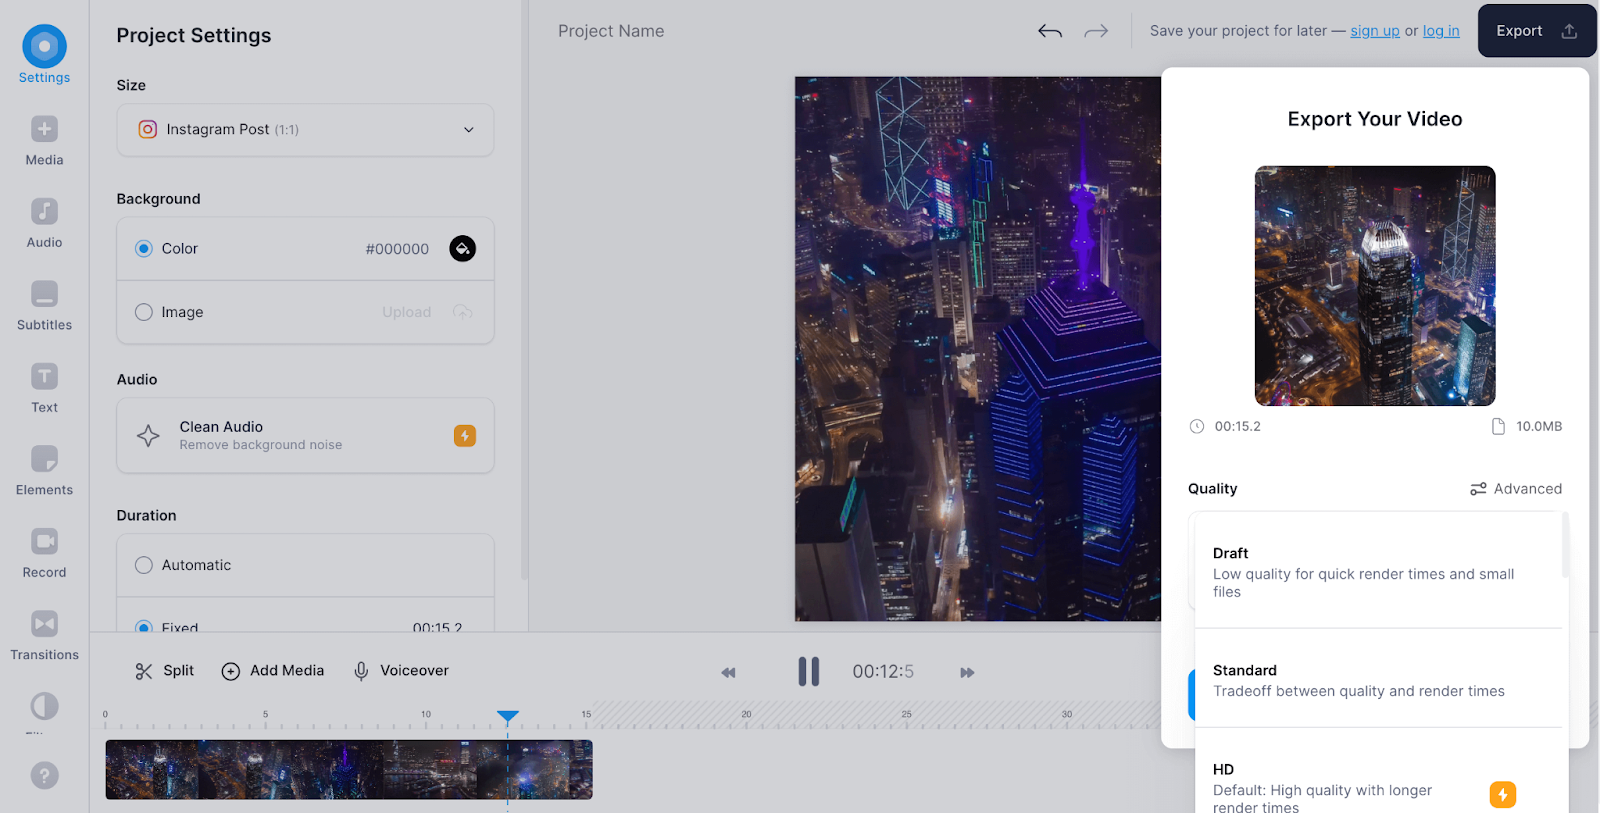Click the file size document icon
The height and width of the screenshot is (813, 1600).
click(x=1498, y=427)
